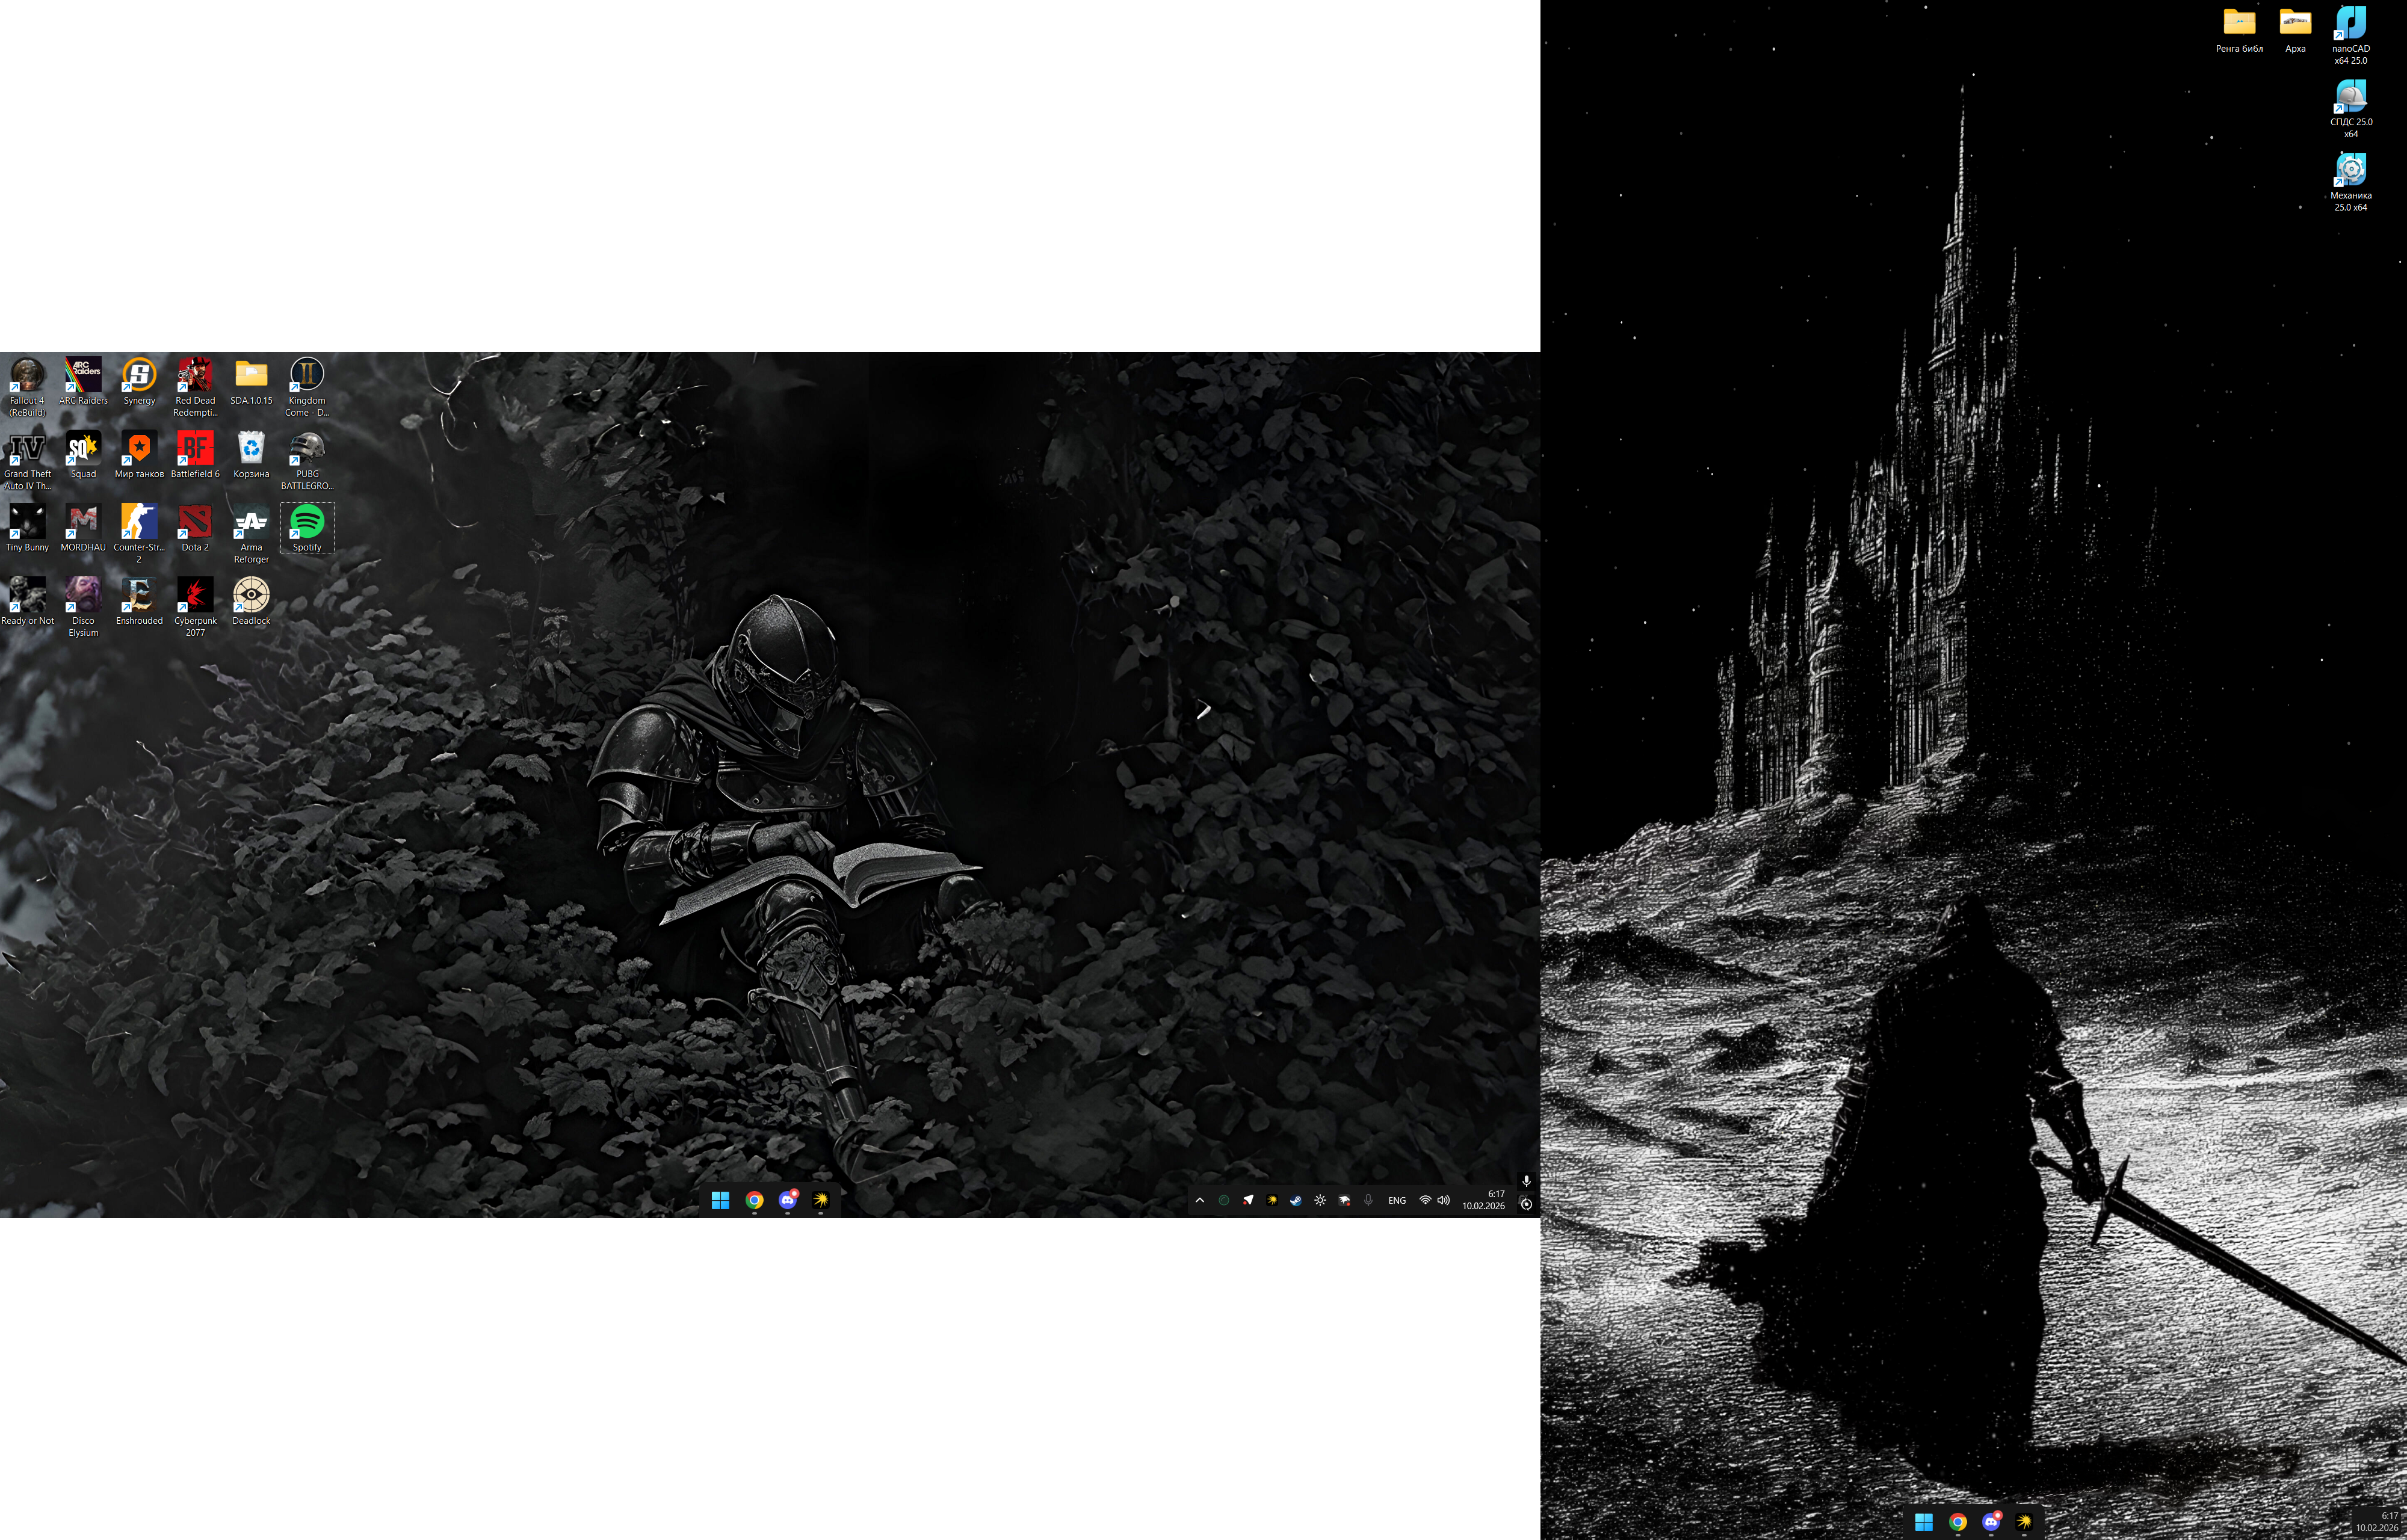Open the Wi-Fi network quick settings
The width and height of the screenshot is (2407, 1540).
click(1424, 1200)
